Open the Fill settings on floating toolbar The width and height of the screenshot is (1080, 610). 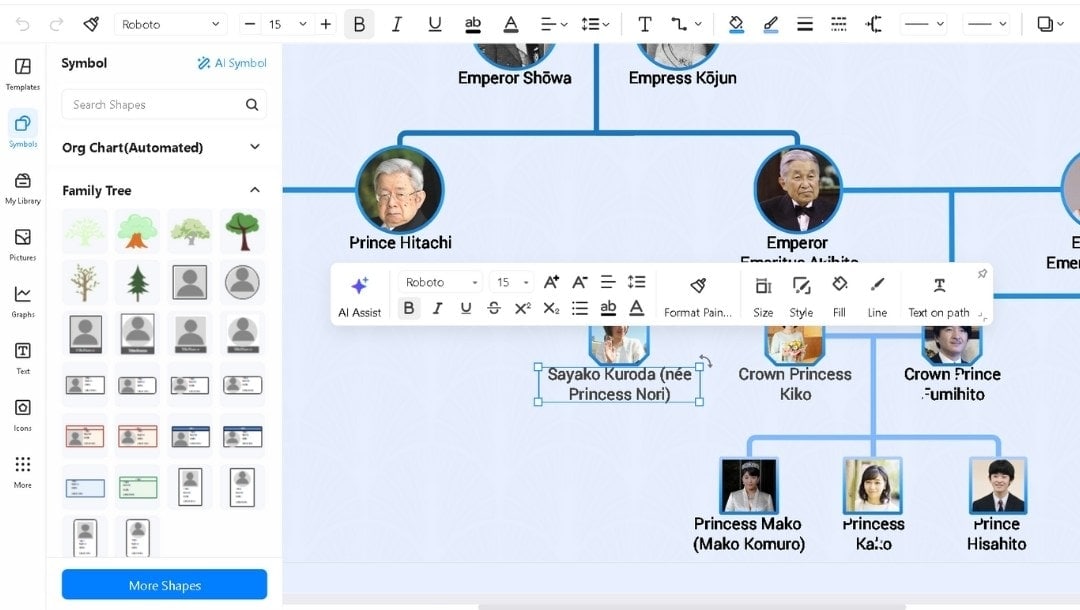841,295
